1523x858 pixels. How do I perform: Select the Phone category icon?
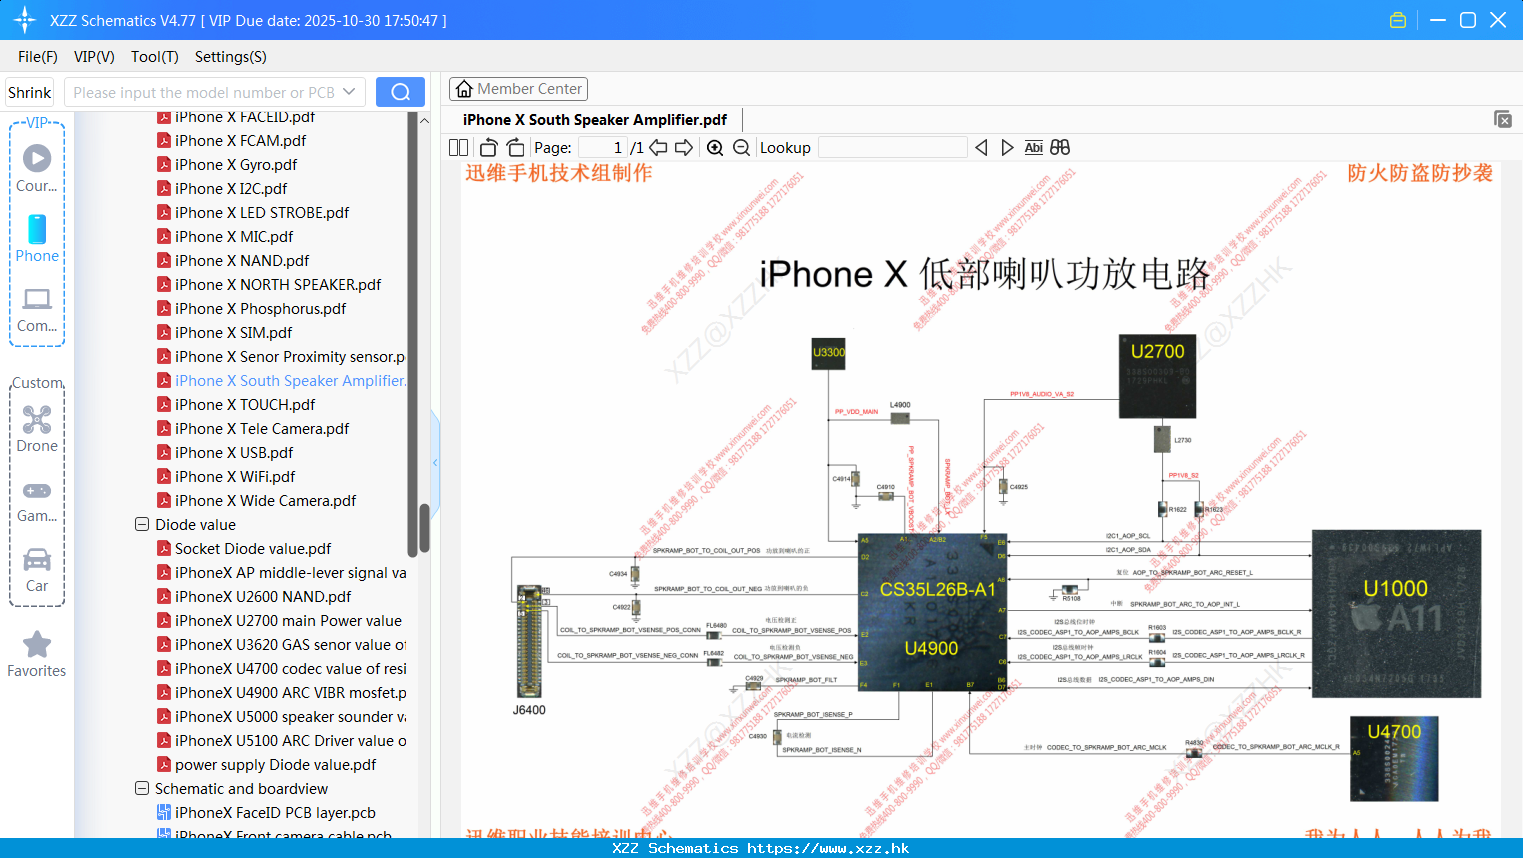(37, 239)
